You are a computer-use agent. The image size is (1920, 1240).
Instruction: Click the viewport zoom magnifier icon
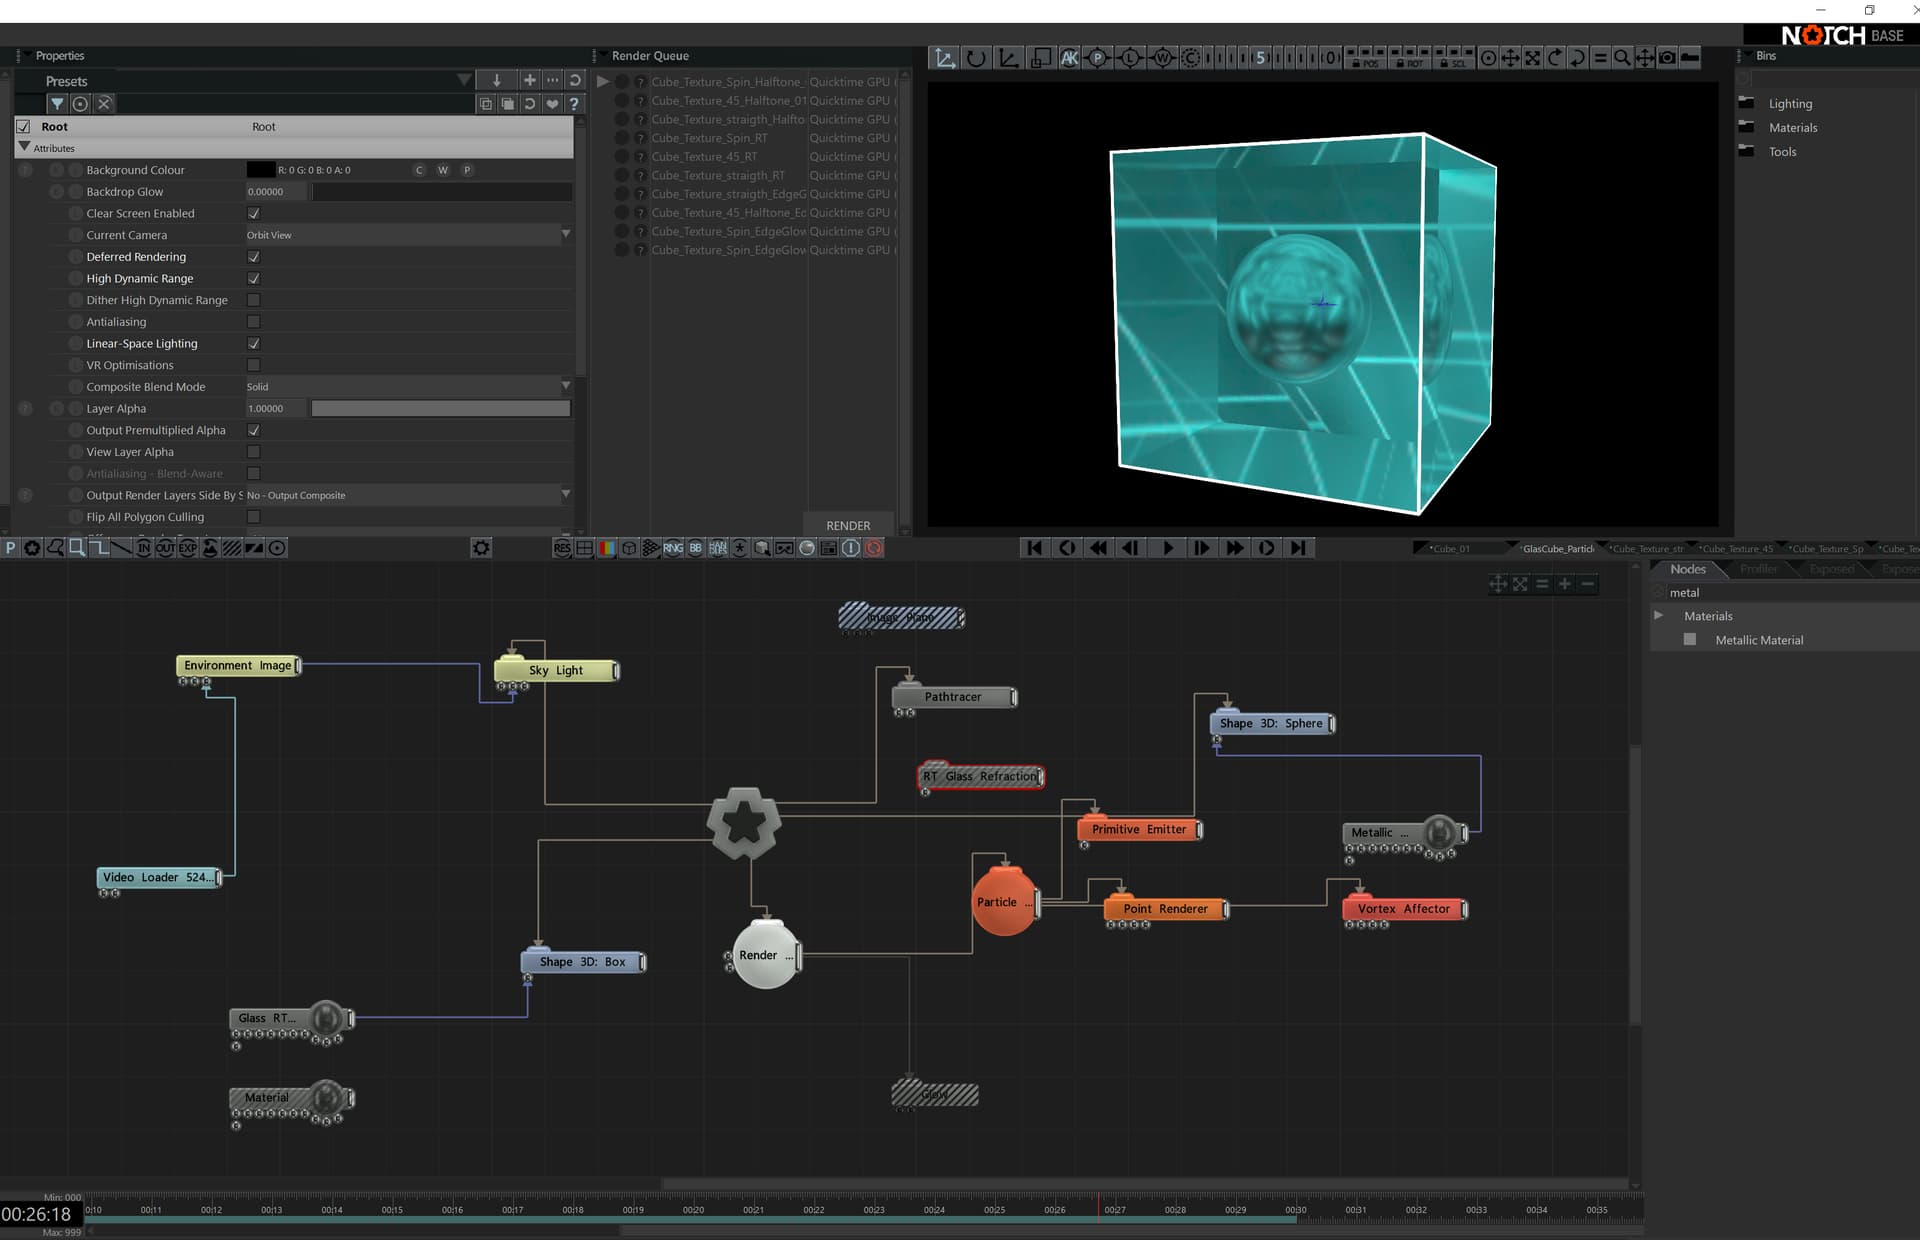pos(1621,58)
